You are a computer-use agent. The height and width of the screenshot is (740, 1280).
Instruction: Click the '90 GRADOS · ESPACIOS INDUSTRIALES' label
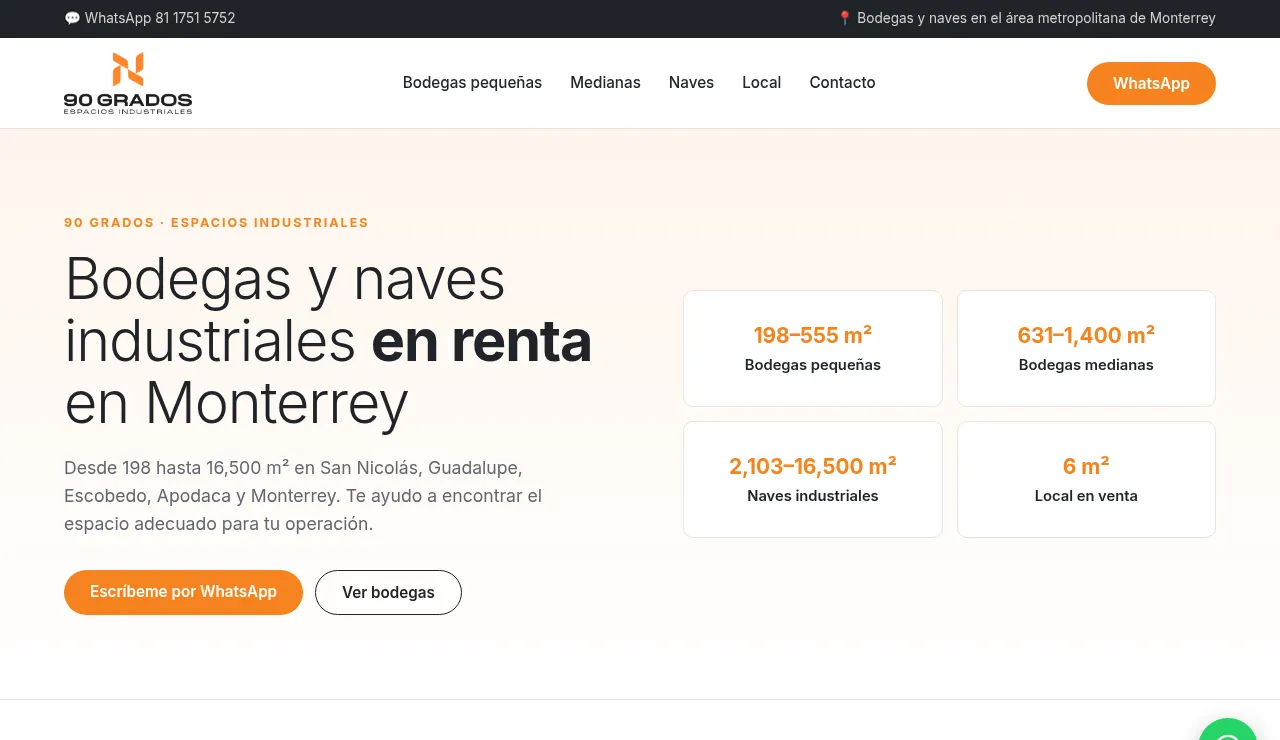216,223
